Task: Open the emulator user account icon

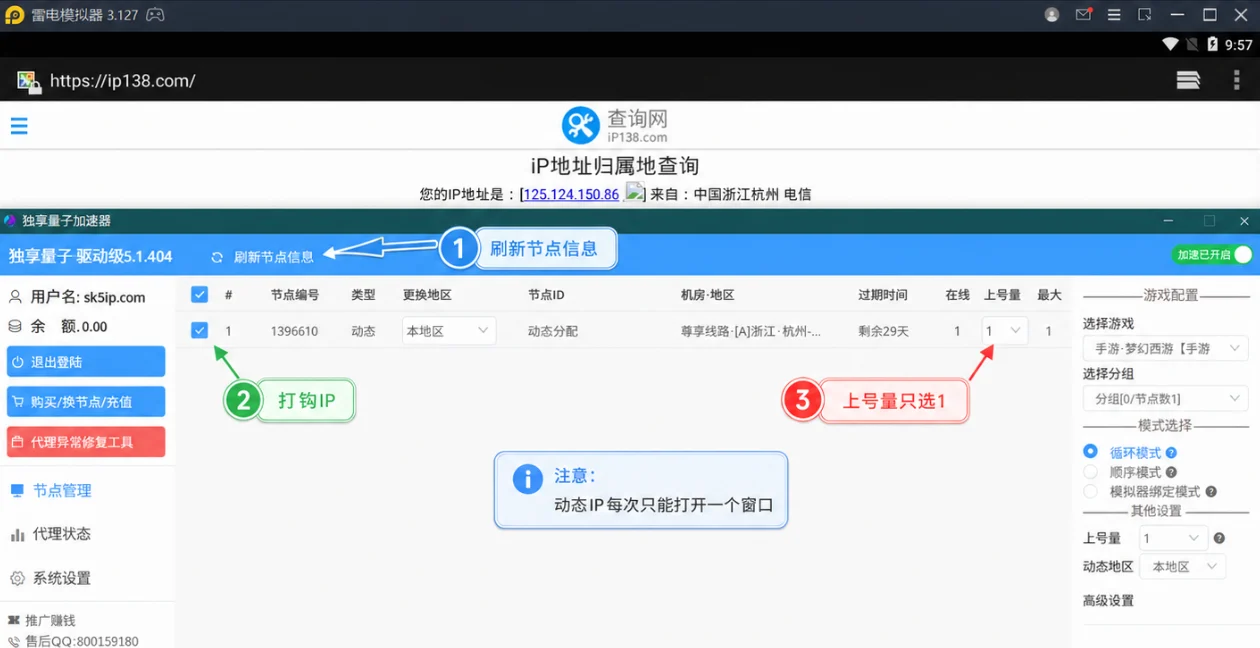Action: [1051, 15]
